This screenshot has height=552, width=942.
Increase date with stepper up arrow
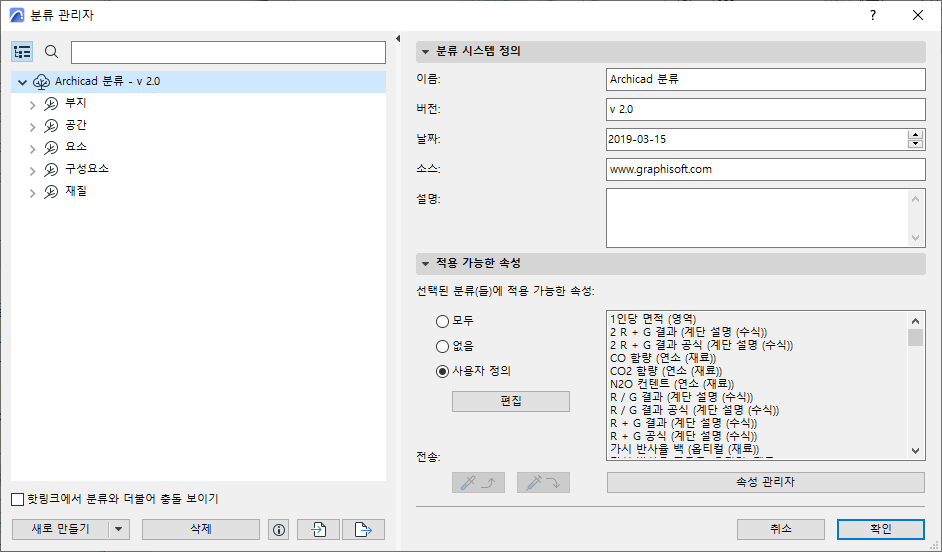coord(916,135)
